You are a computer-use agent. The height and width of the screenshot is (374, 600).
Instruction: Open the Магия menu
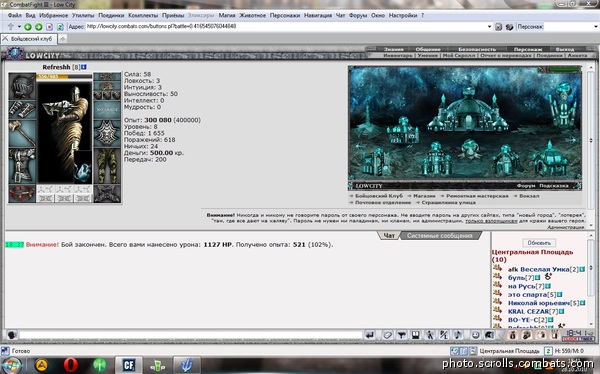[x=227, y=15]
